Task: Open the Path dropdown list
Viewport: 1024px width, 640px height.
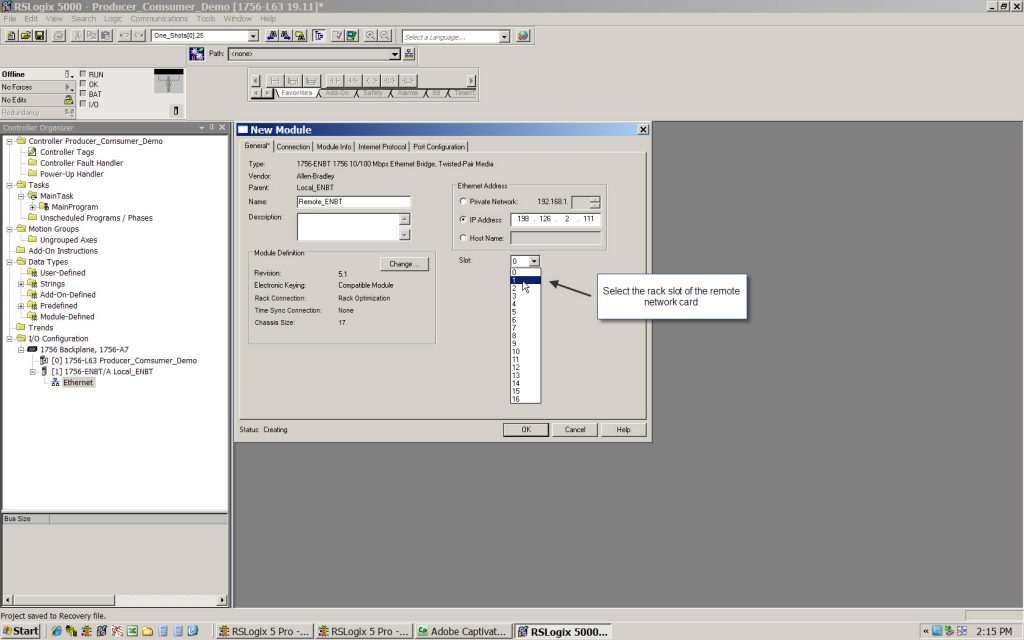Action: click(394, 54)
